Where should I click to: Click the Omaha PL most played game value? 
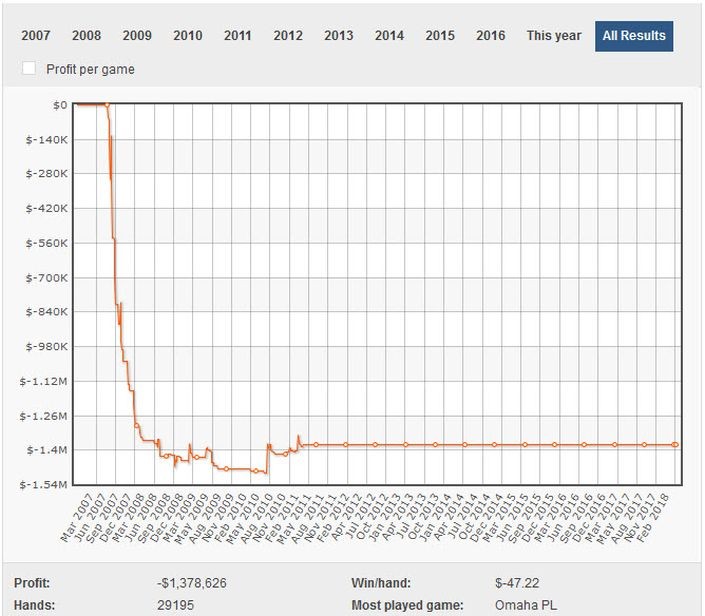tap(529, 605)
